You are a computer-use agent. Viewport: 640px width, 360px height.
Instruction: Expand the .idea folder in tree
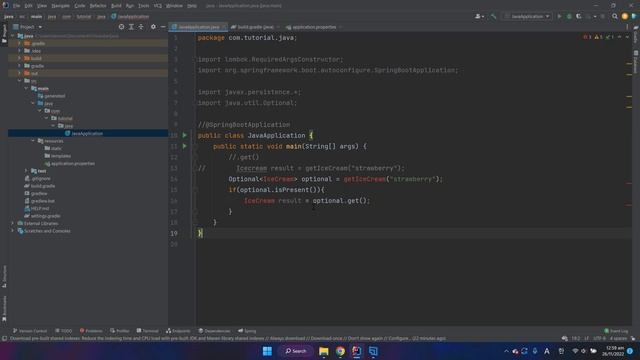[19, 51]
